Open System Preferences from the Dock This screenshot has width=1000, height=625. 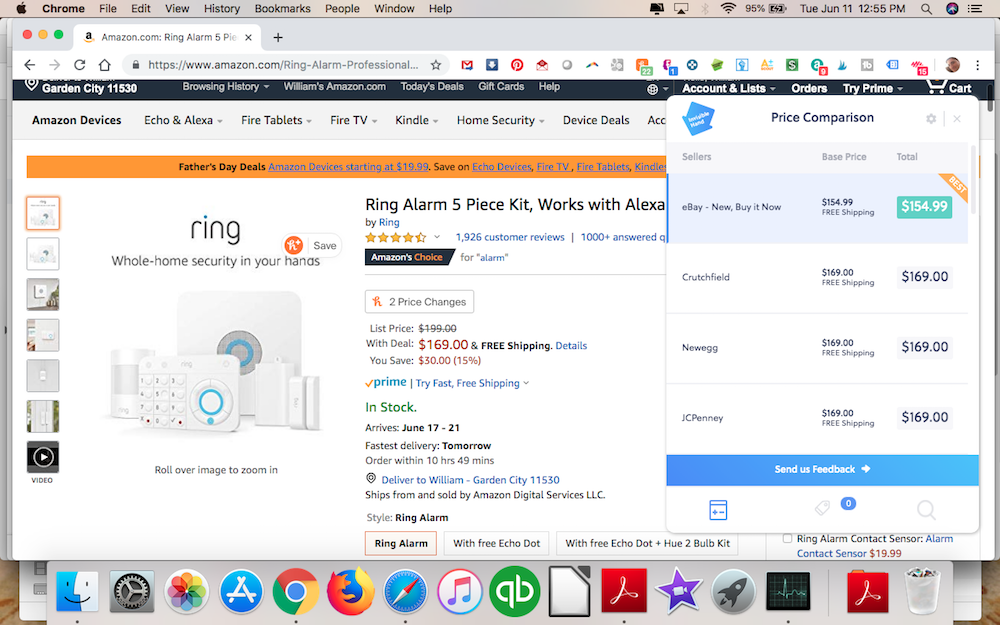point(131,591)
